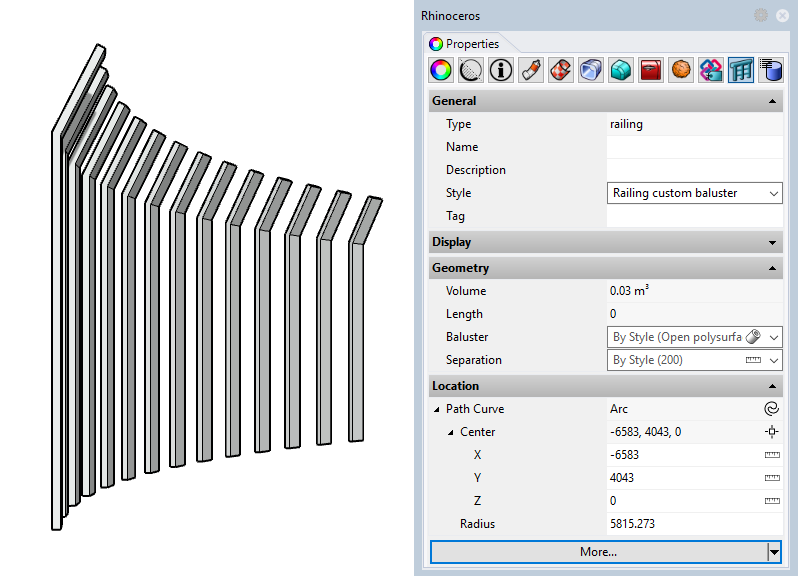The height and width of the screenshot is (576, 798).
Task: Open the teal Shutlining icon
Action: coord(621,70)
